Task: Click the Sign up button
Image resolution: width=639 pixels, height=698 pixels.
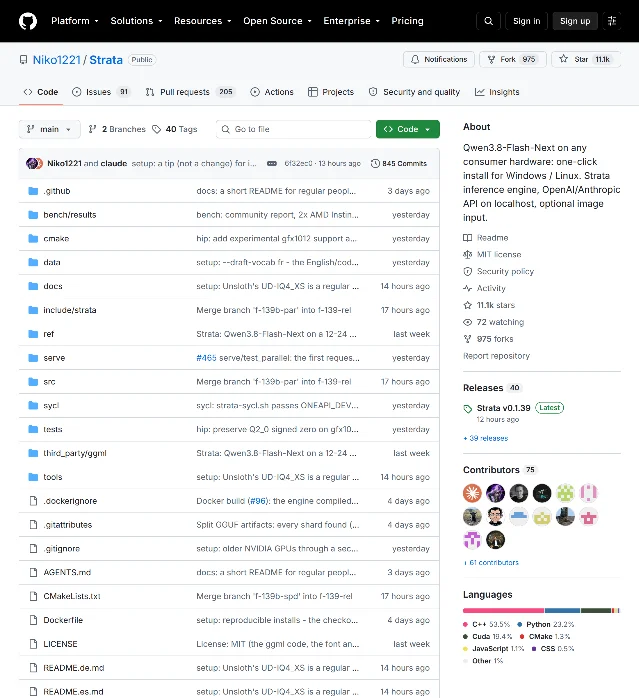Action: (x=575, y=21)
